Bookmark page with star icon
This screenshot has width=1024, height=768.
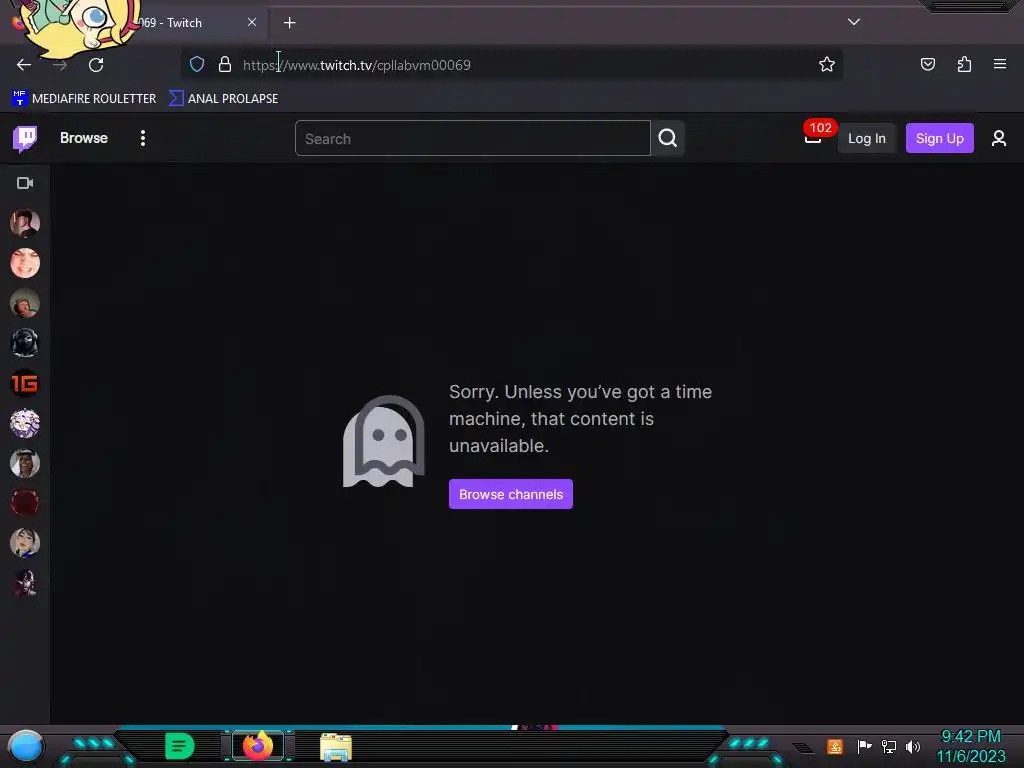[827, 65]
